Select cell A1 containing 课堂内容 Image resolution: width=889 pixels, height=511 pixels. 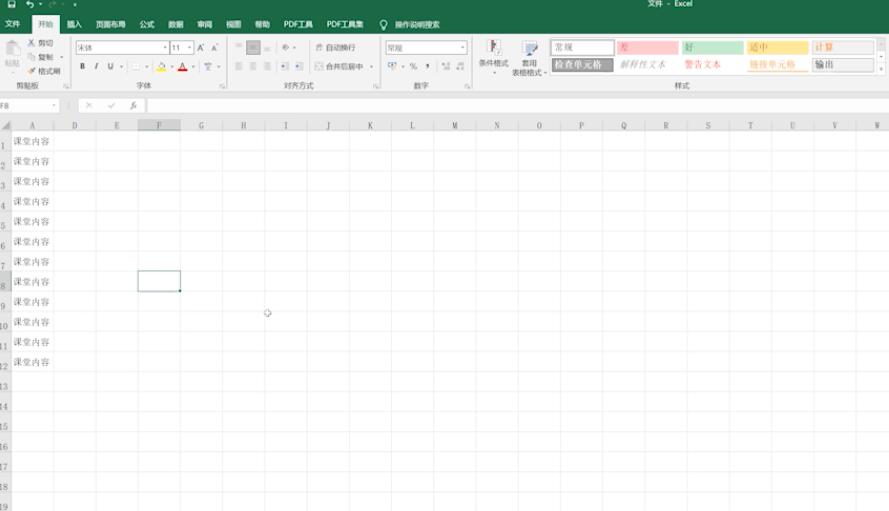(32, 141)
